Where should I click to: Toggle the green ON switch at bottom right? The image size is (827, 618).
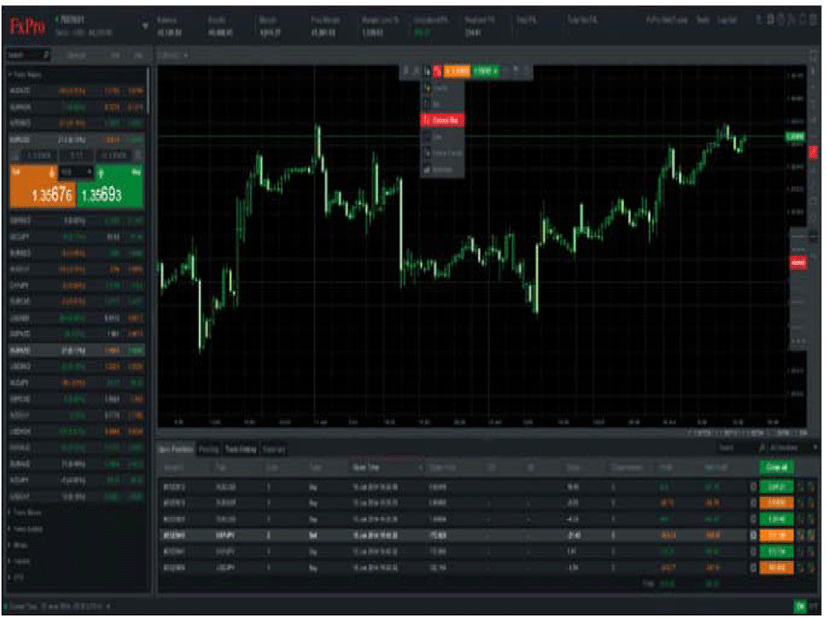coord(800,606)
